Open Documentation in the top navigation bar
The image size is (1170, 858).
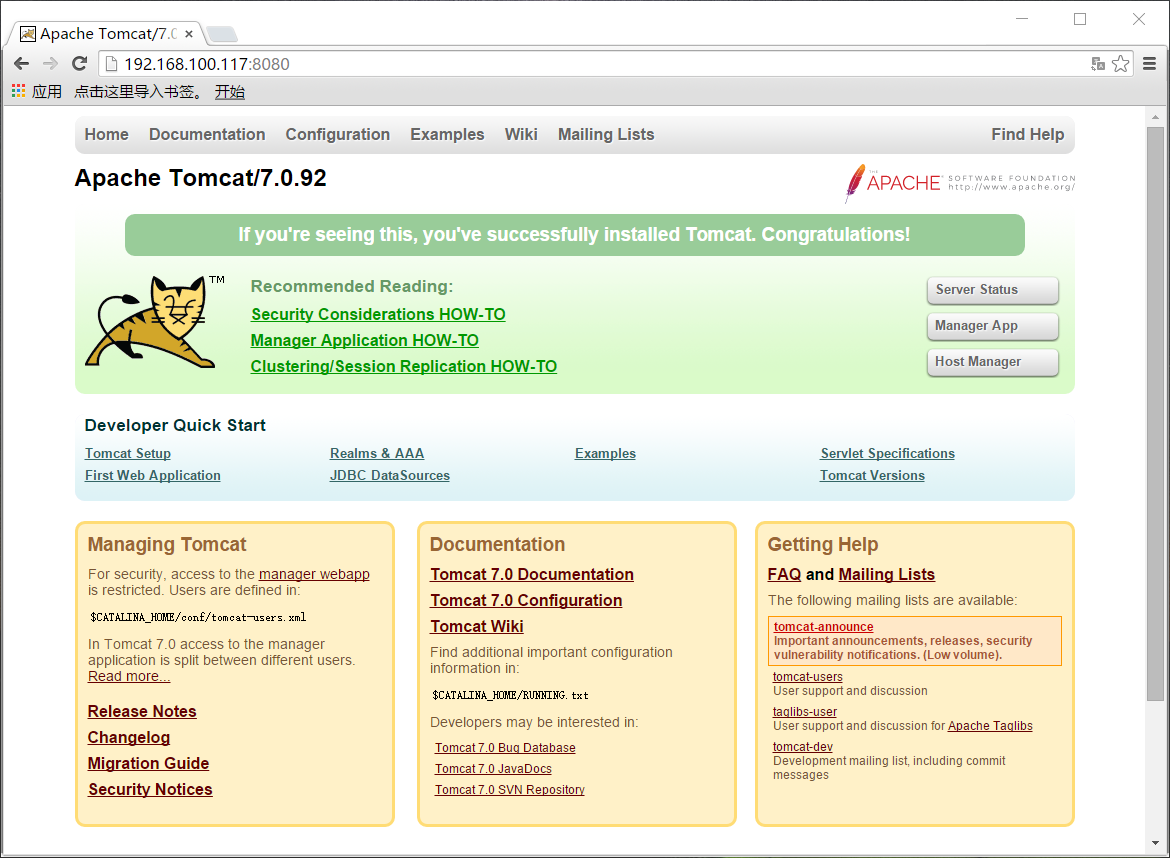207,134
